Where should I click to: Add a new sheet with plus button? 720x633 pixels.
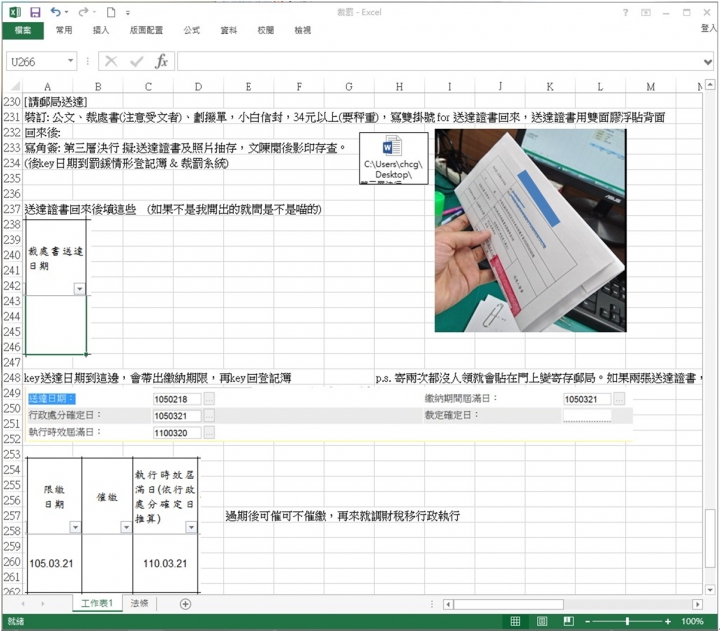185,604
